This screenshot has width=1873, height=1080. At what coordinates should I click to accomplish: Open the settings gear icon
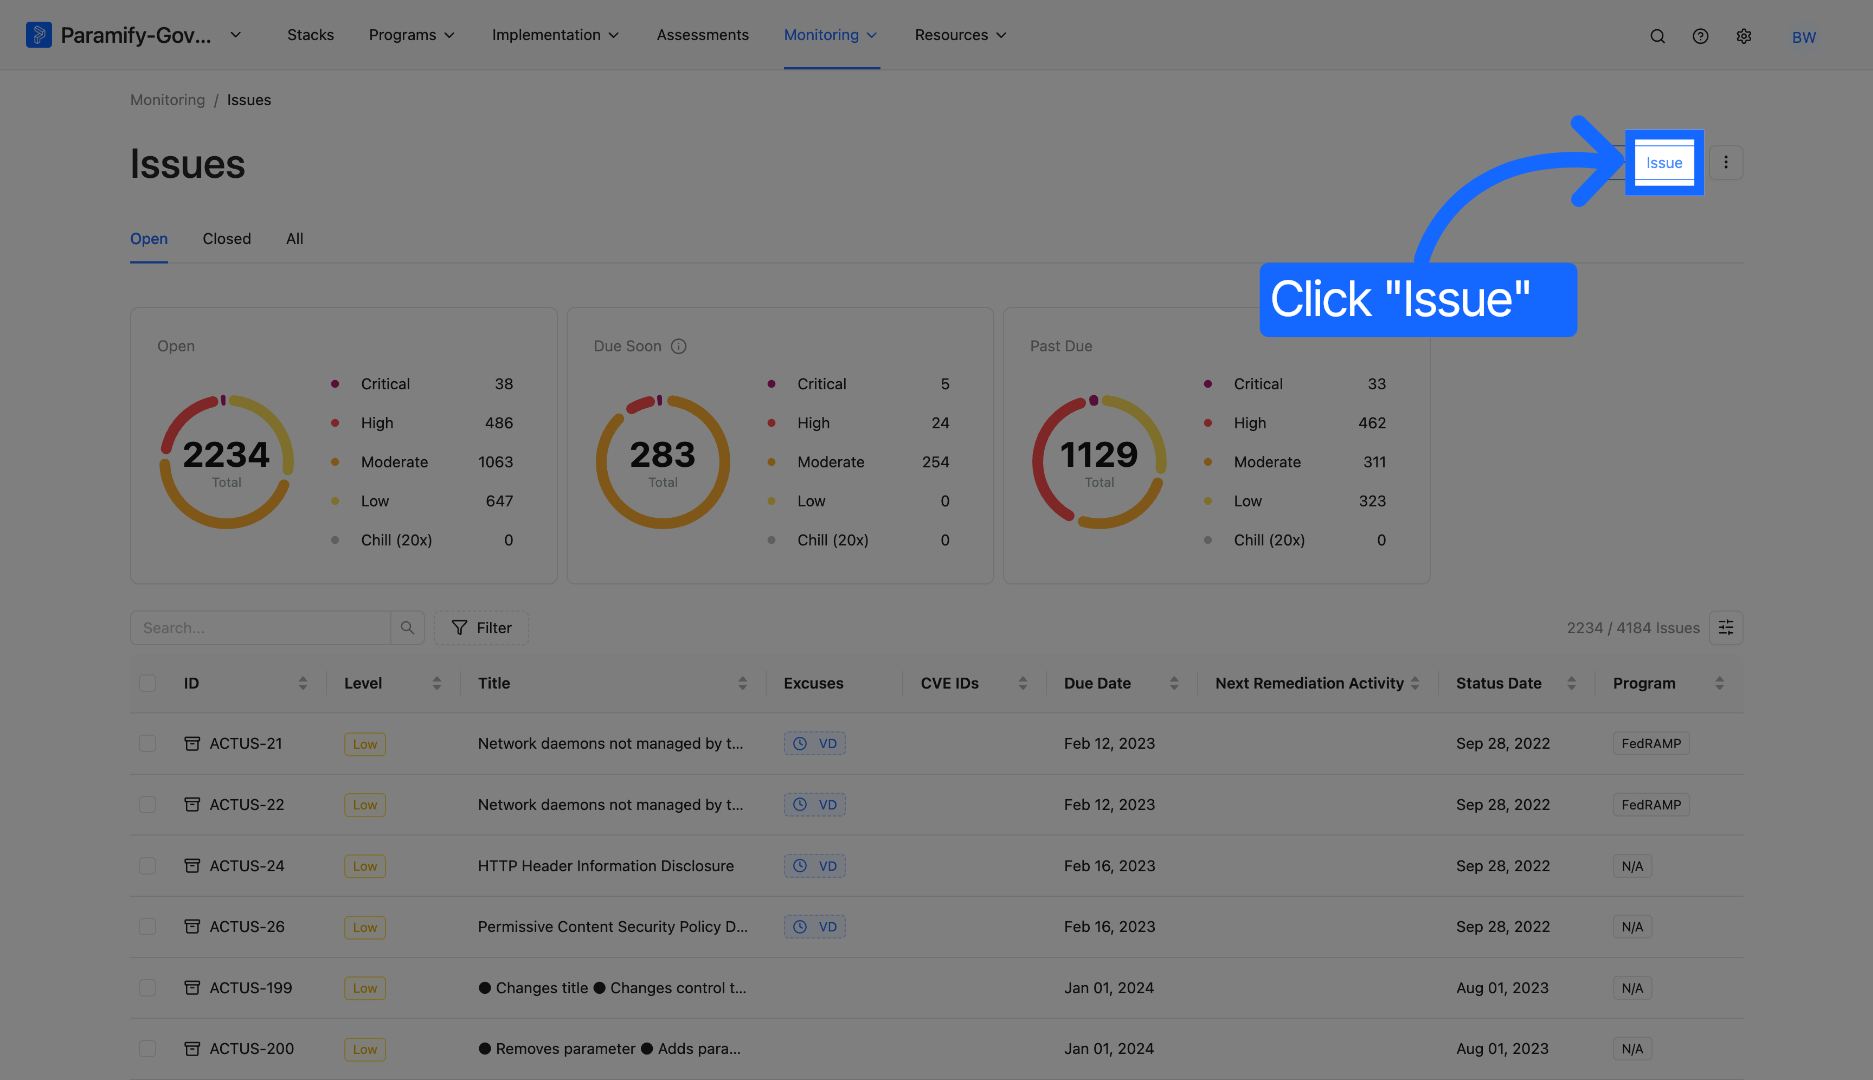1743,36
